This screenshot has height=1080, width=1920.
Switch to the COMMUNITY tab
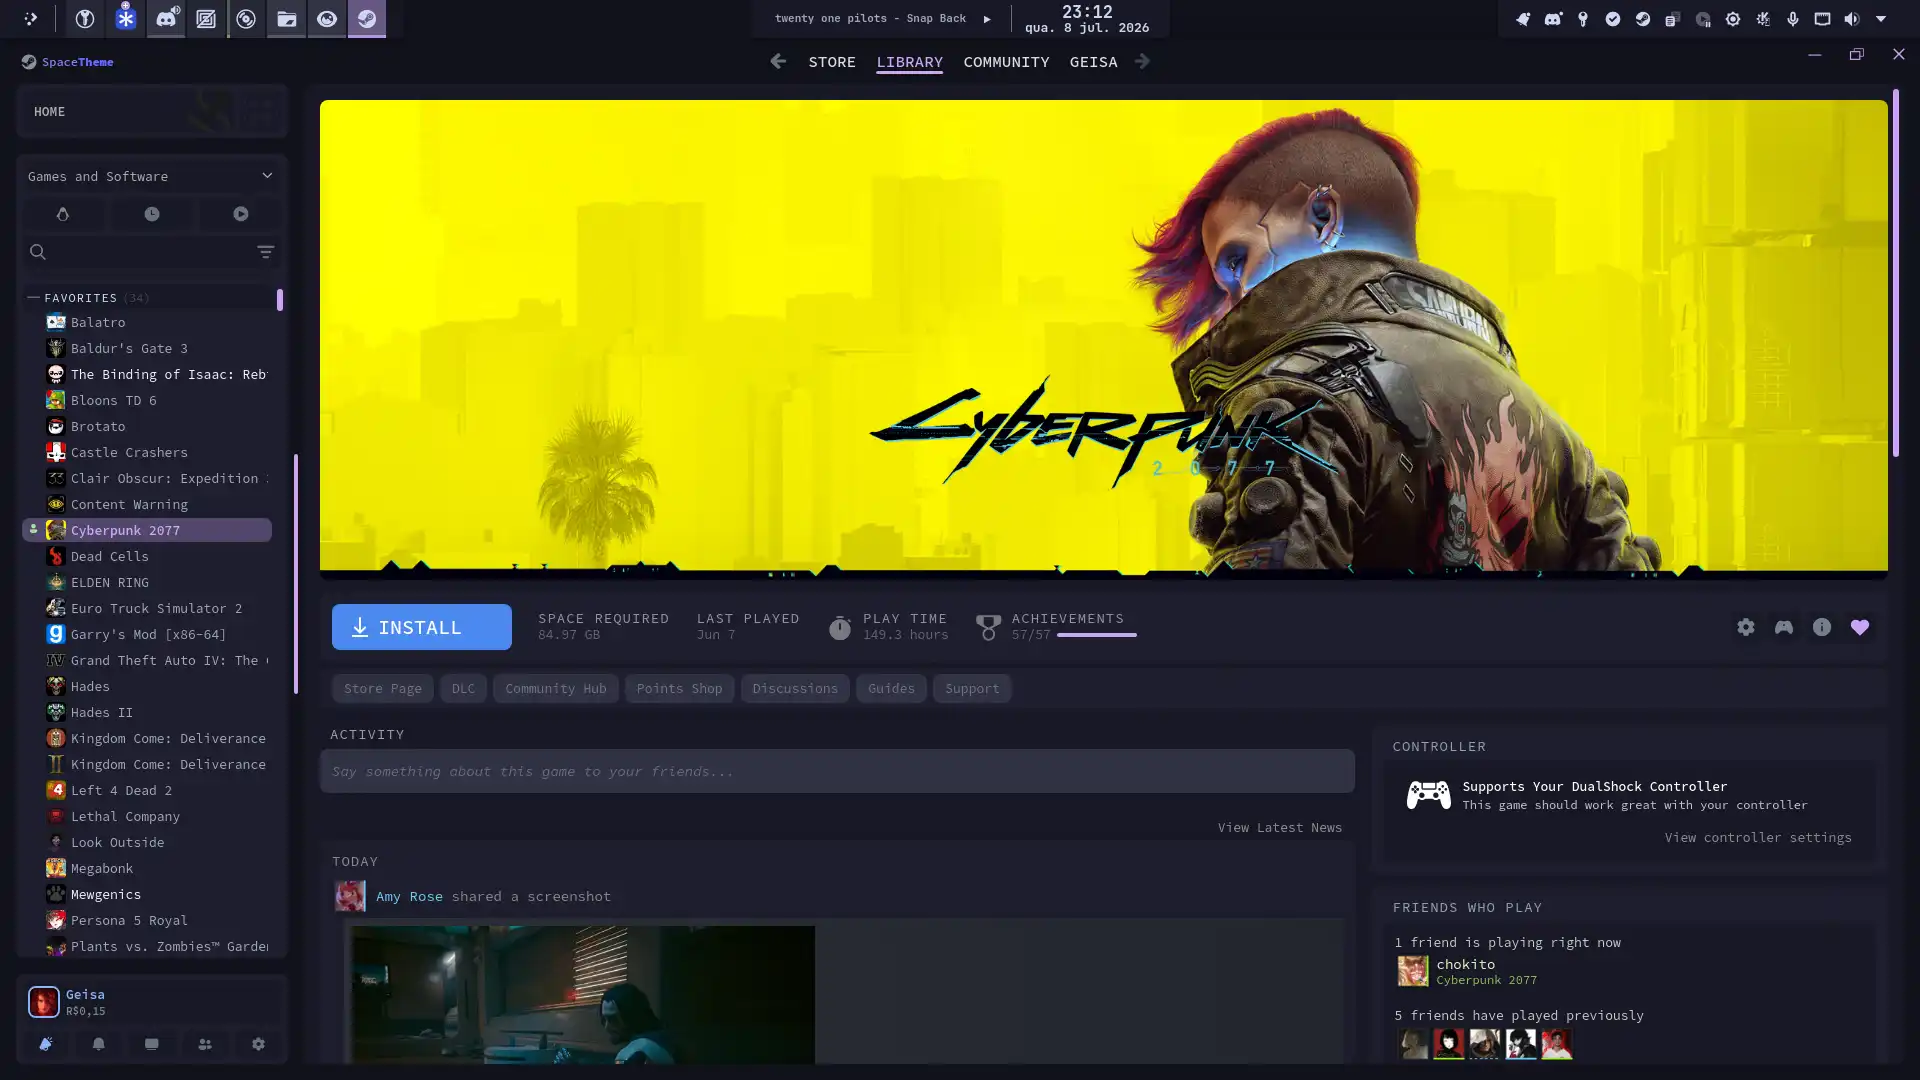1006,62
